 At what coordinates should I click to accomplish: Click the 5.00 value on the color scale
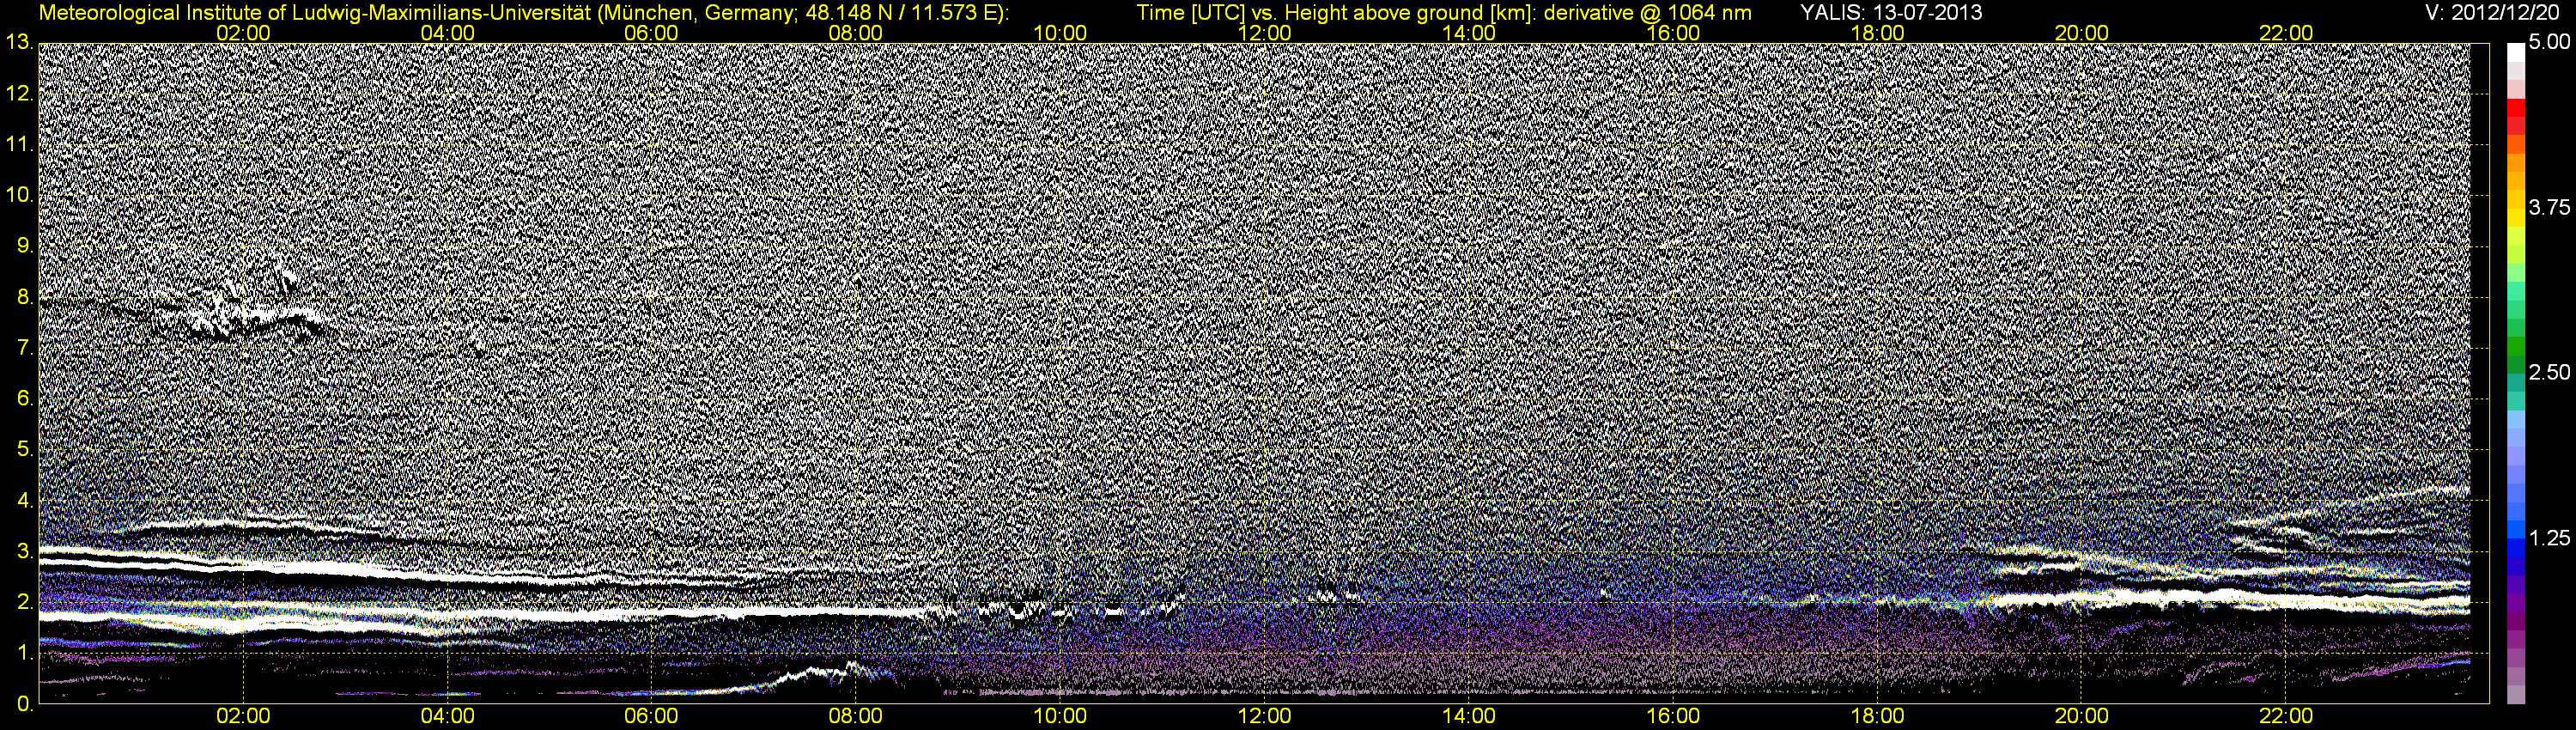tap(2549, 42)
